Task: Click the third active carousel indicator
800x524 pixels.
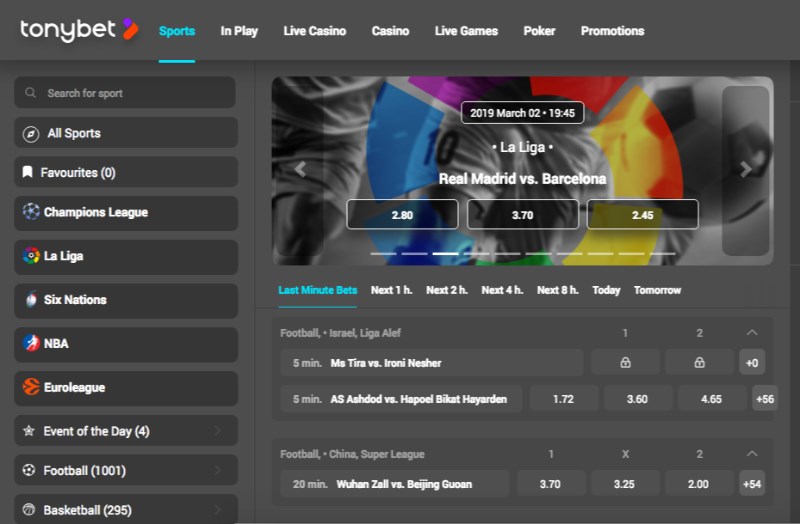Action: click(x=445, y=253)
